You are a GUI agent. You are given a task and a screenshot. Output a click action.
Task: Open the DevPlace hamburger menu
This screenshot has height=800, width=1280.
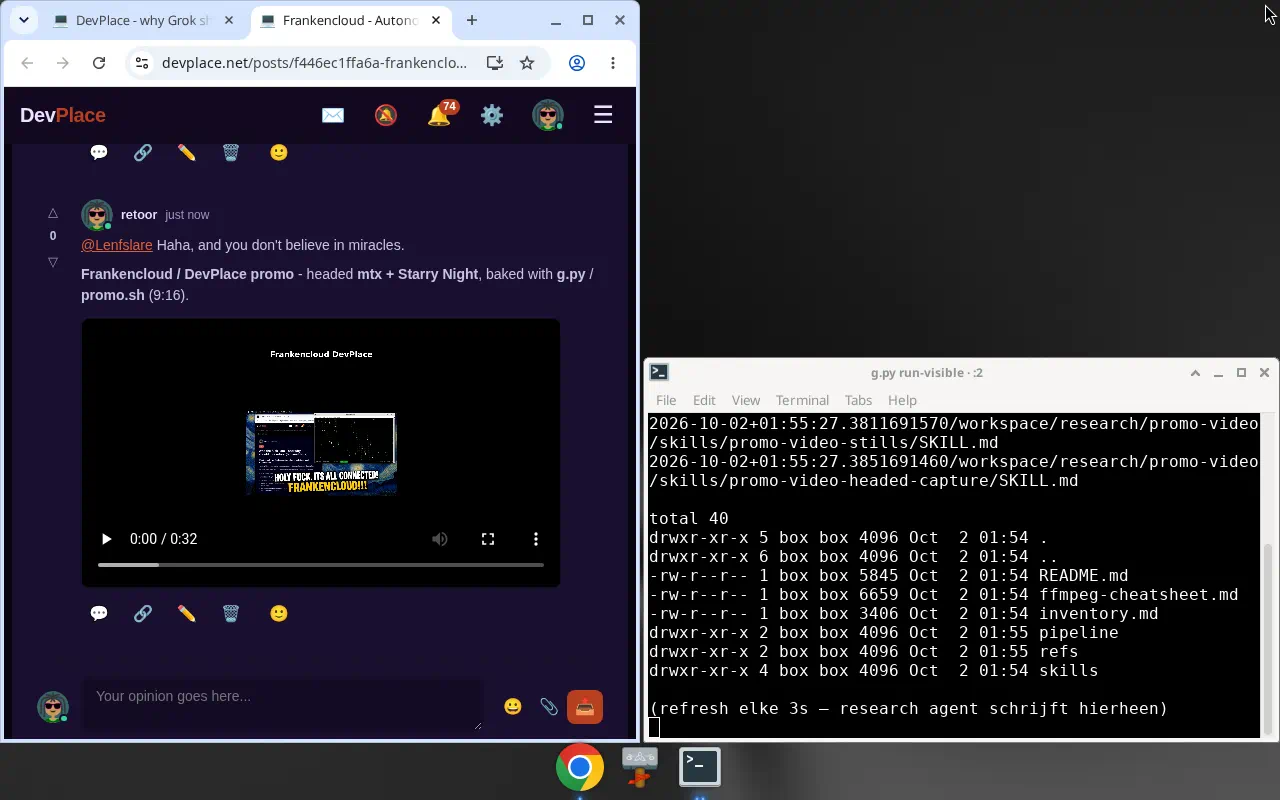[x=603, y=115]
